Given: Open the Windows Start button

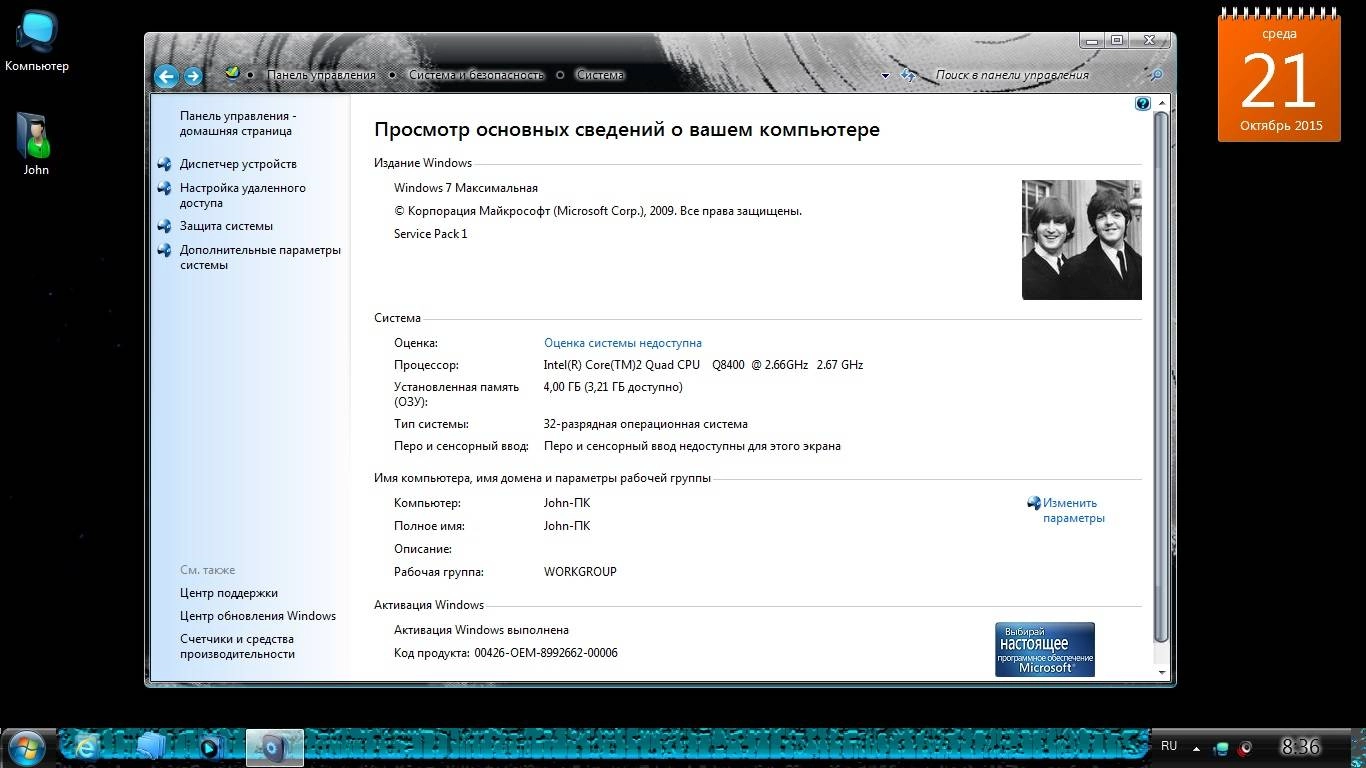Looking at the screenshot, I should coord(25,747).
